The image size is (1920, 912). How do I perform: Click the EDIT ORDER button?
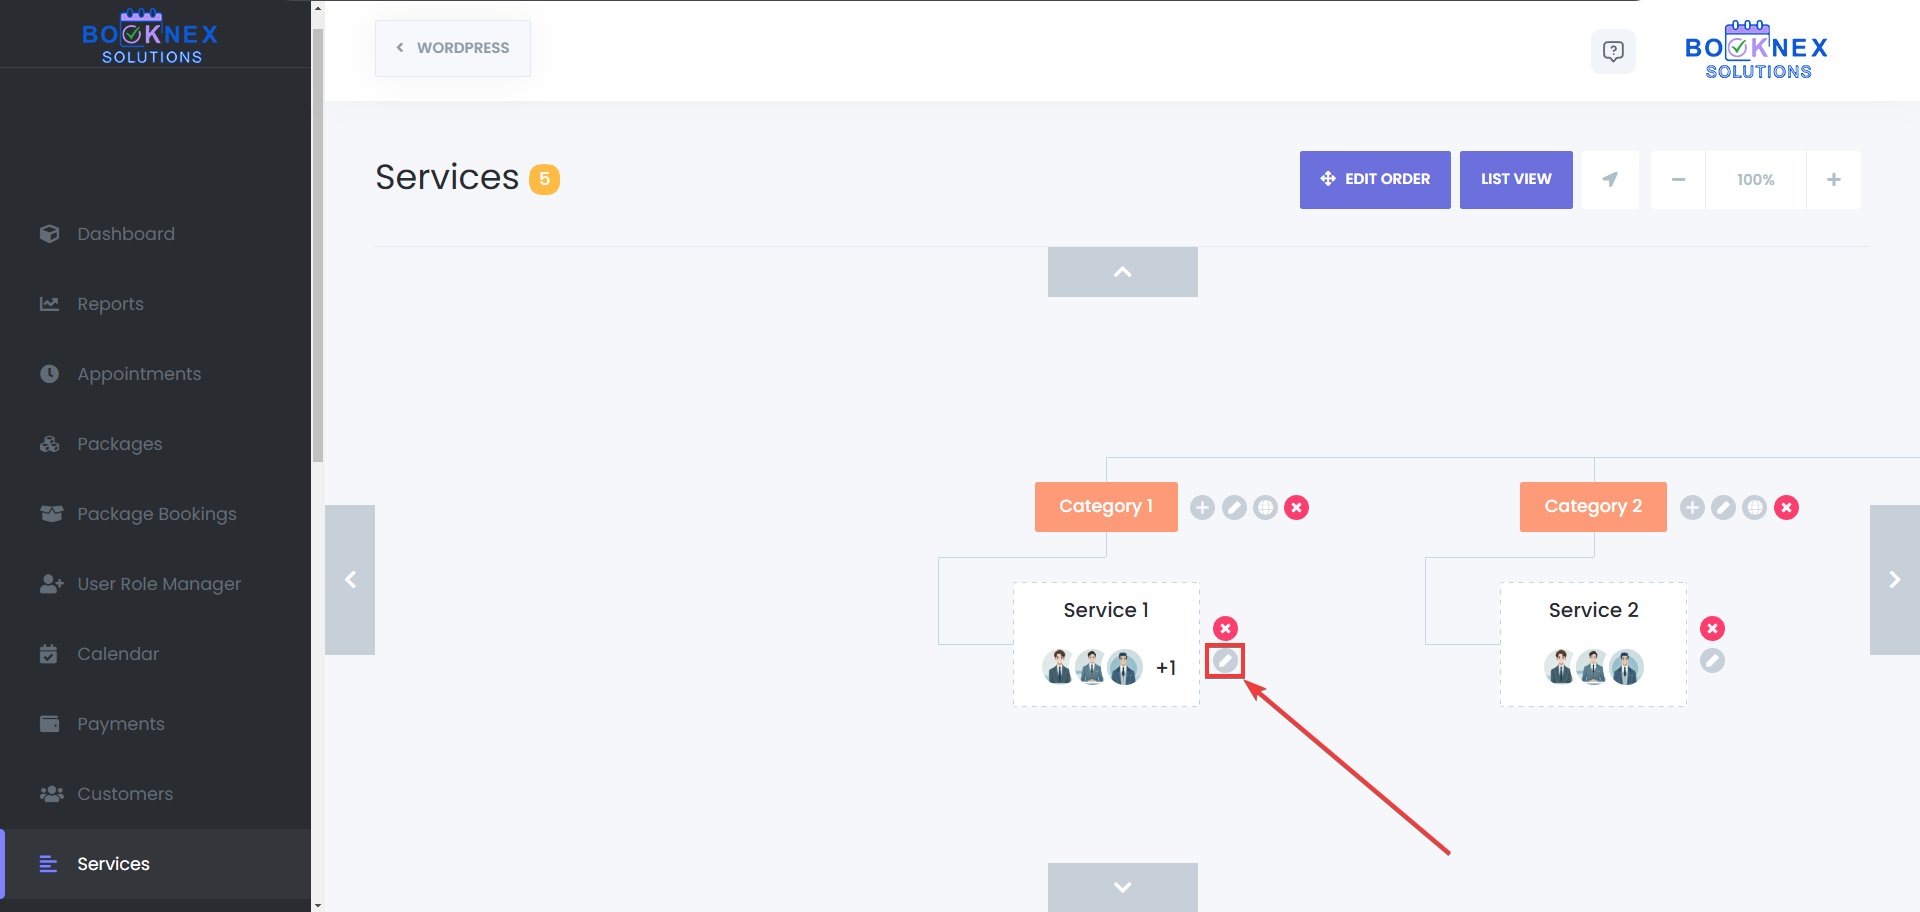pos(1375,180)
